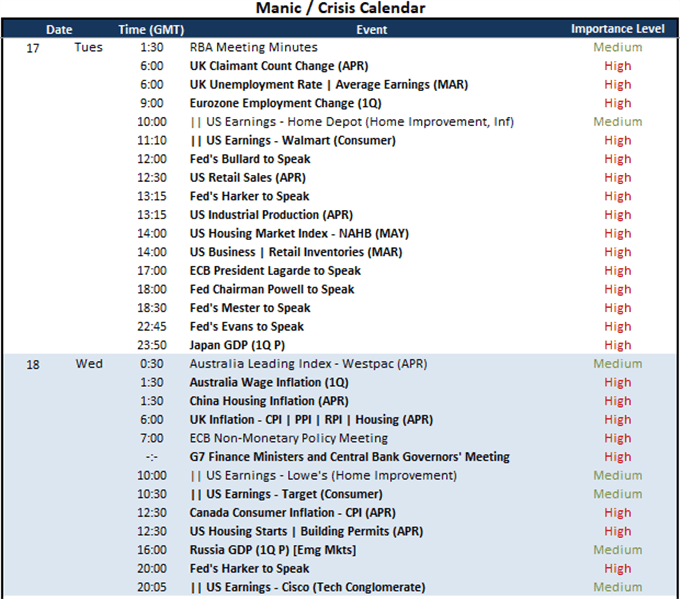This screenshot has height=599, width=680.
Task: Click the date cell '17'
Action: tap(33, 48)
